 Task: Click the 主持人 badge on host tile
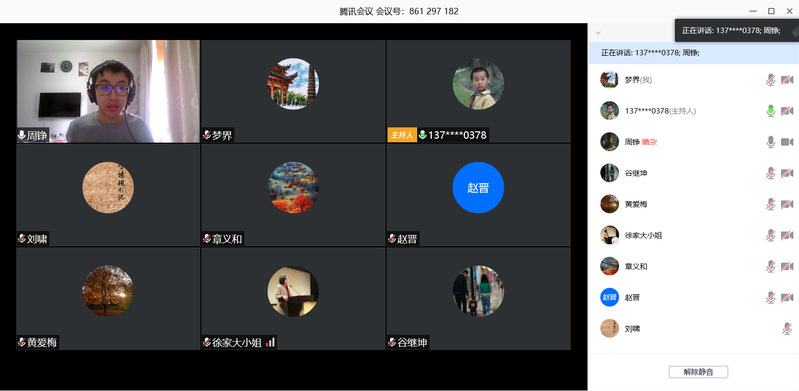pyautogui.click(x=402, y=135)
